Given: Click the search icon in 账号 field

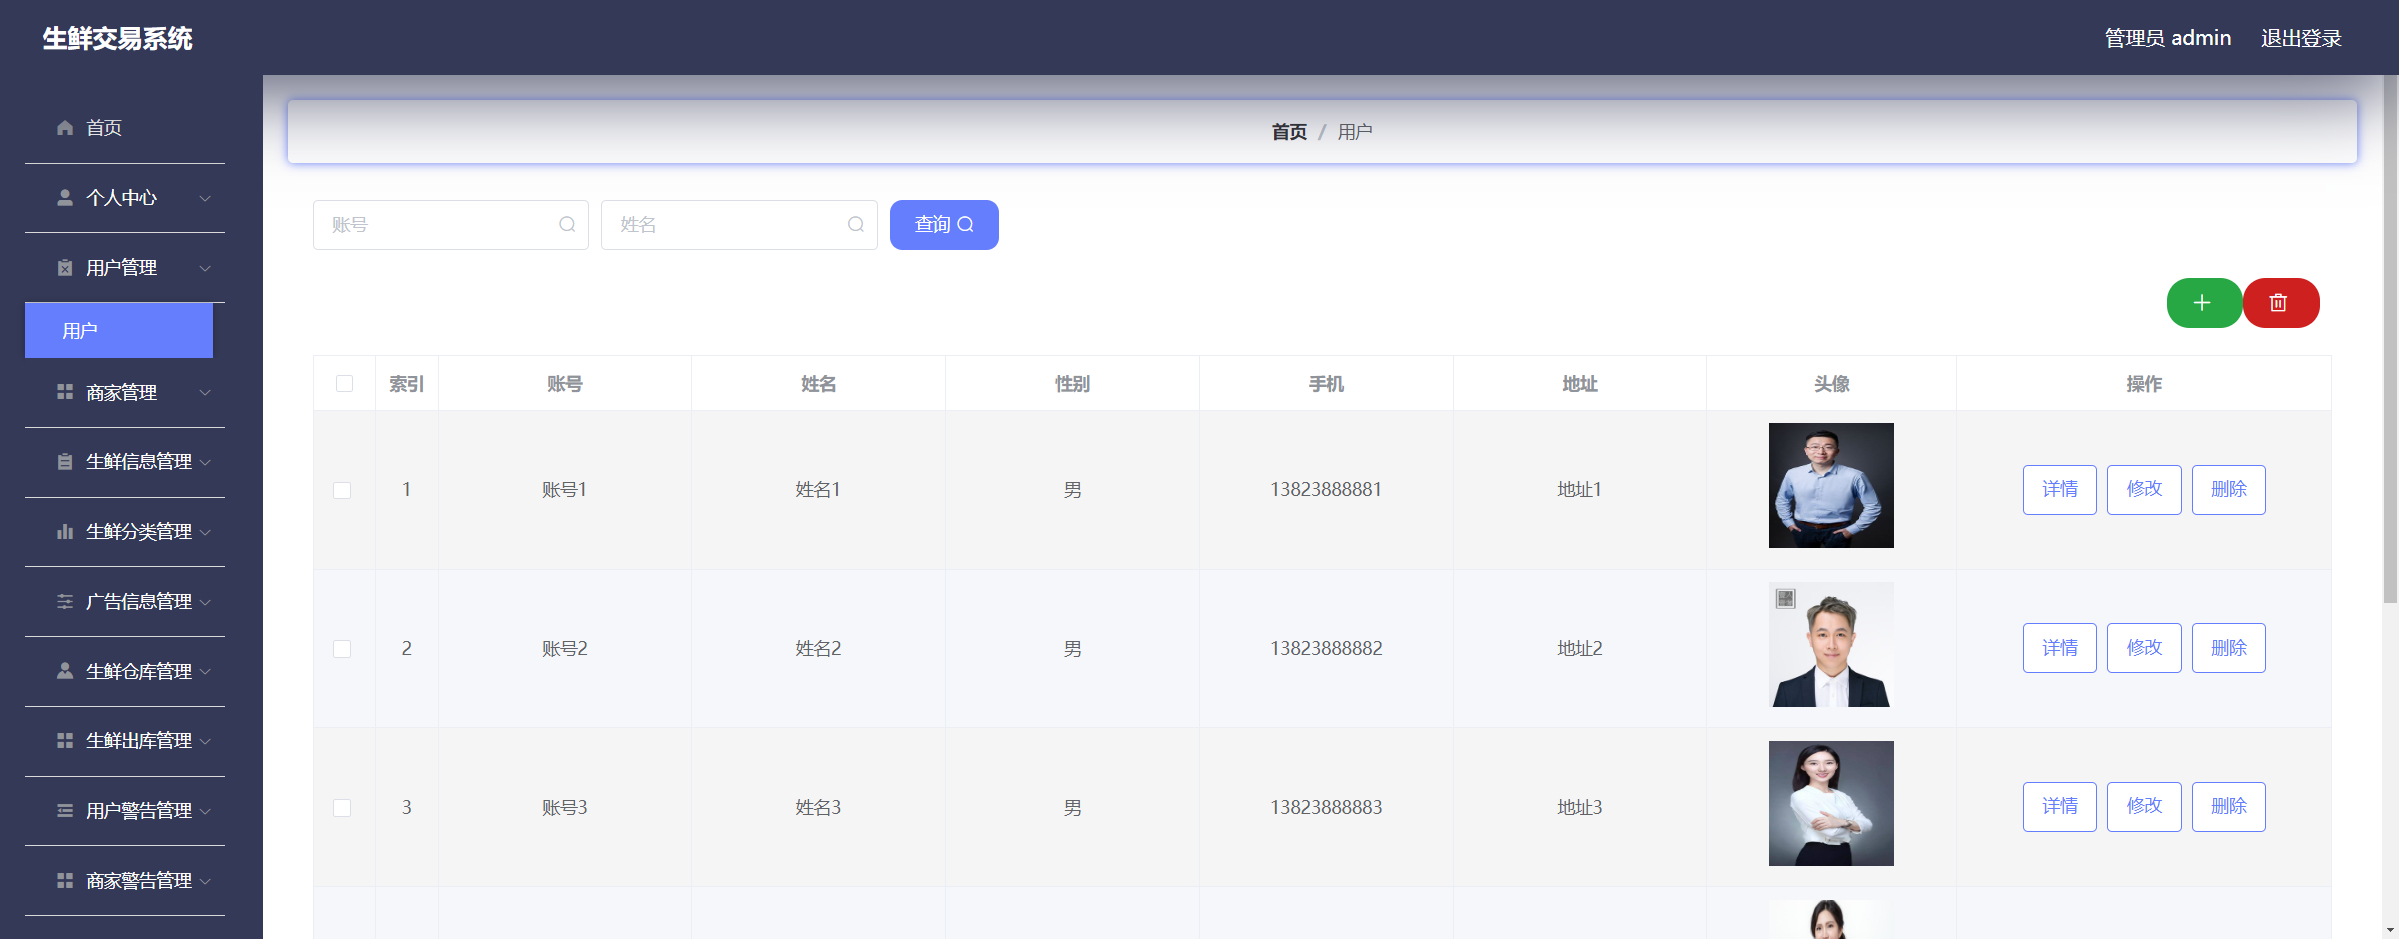Looking at the screenshot, I should [x=567, y=225].
